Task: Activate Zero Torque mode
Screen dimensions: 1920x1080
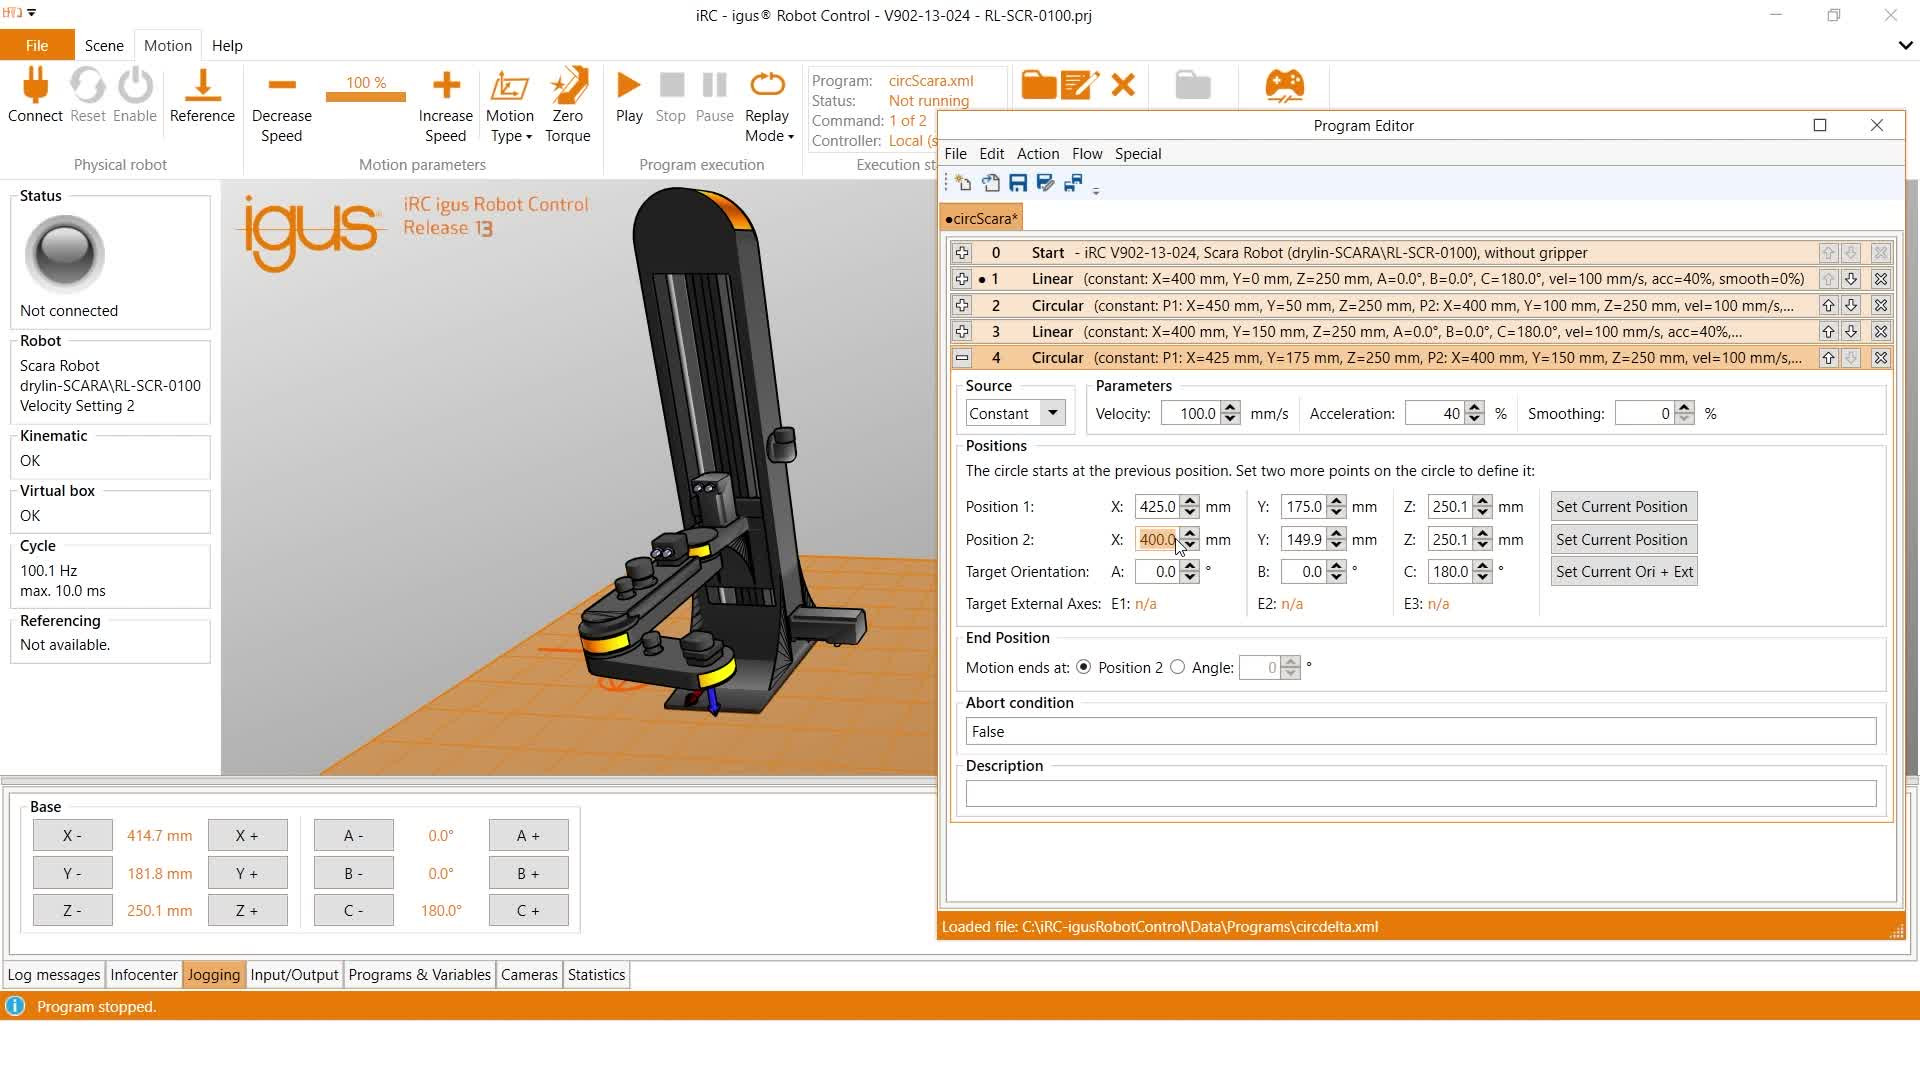Action: click(568, 86)
